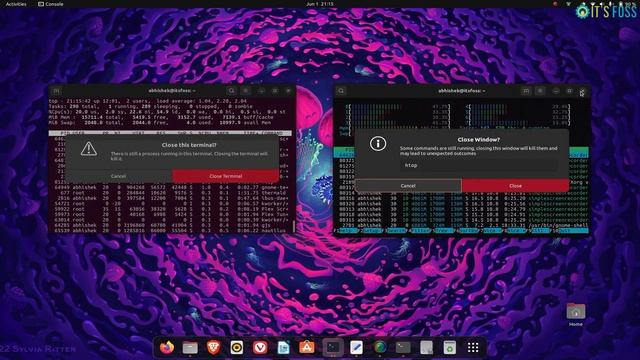Viewport: 640px width, 360px height.
Task: Select the highlighted Terminal icon in the dock
Action: [333, 347]
